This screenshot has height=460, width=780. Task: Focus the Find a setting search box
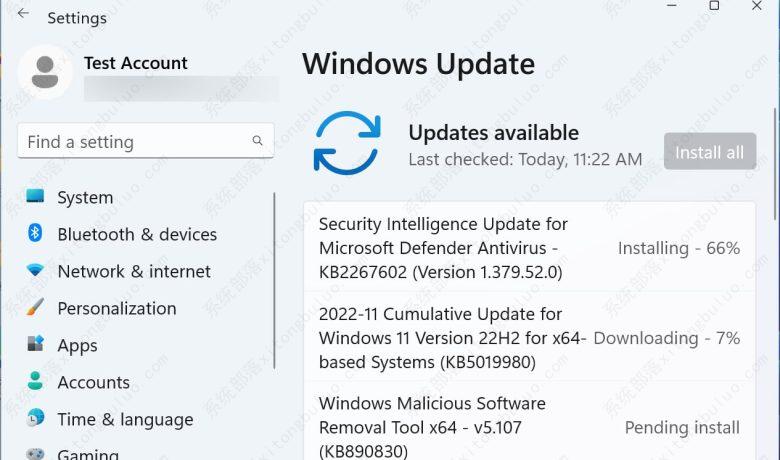click(135, 142)
